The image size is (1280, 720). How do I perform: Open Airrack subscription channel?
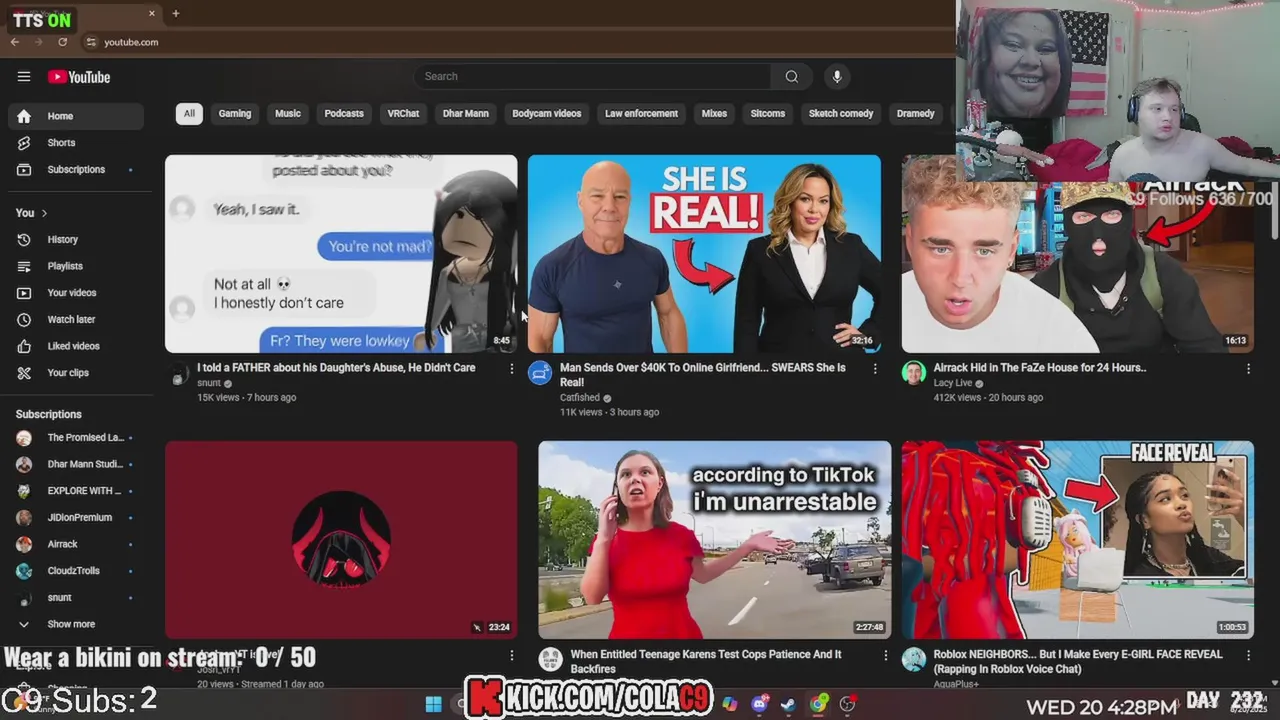click(x=76, y=544)
